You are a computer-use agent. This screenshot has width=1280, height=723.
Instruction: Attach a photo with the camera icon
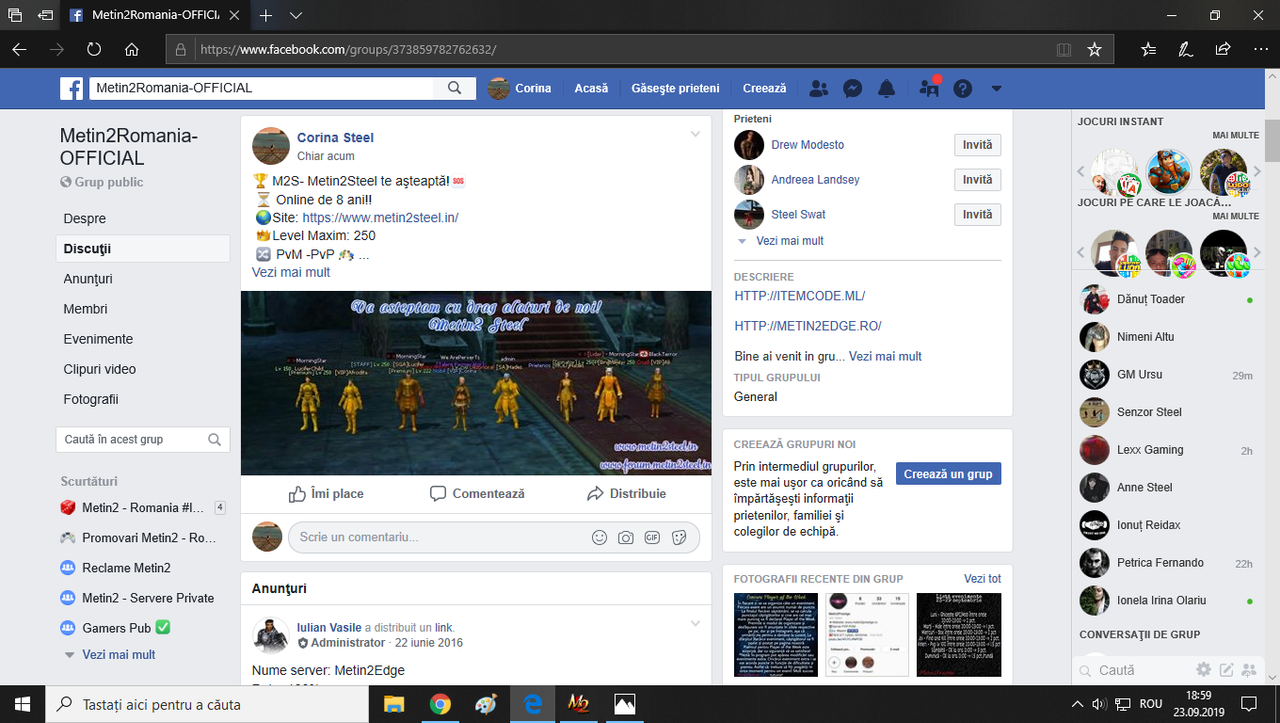click(626, 537)
